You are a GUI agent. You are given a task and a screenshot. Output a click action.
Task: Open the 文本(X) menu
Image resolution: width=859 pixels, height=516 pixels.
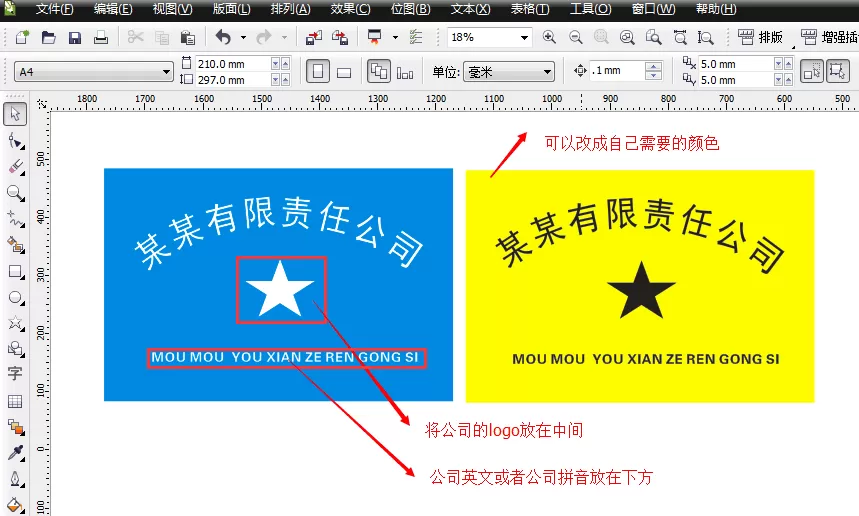click(471, 9)
